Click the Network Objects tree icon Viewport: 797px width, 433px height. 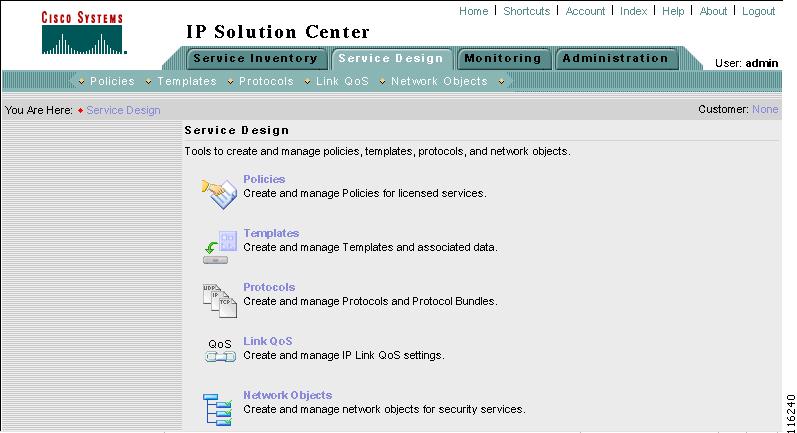pyautogui.click(x=218, y=410)
